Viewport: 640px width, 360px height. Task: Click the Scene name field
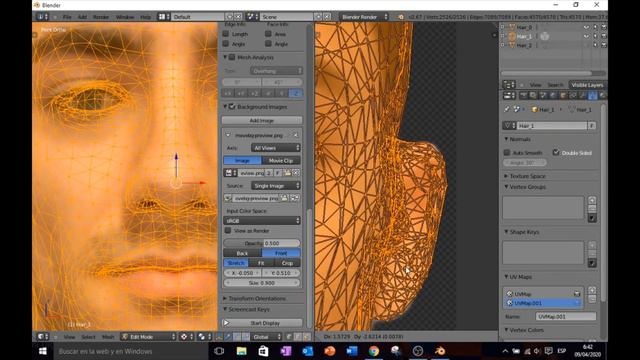tap(286, 17)
